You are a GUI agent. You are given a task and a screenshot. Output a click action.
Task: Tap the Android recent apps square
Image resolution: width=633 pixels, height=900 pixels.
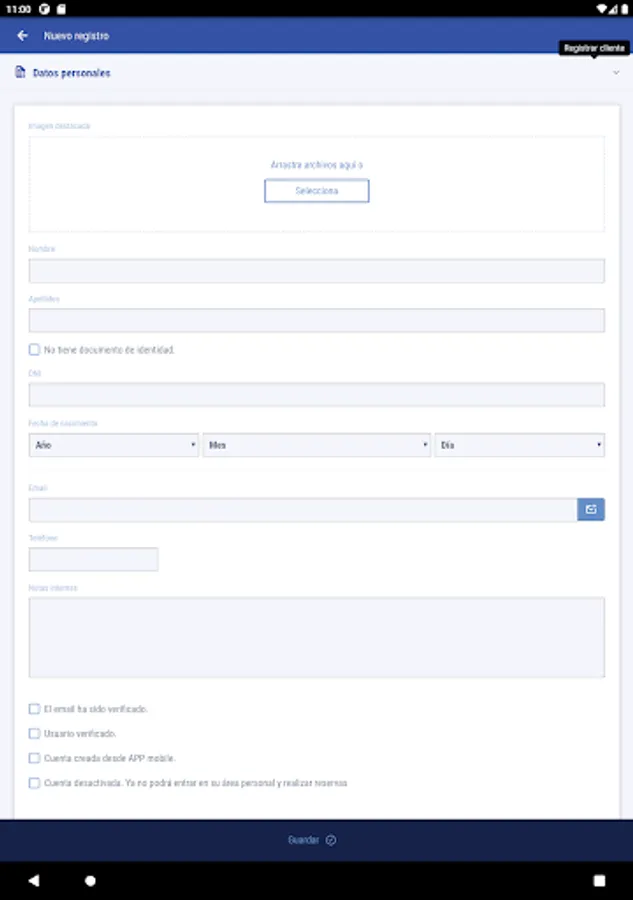(x=599, y=881)
